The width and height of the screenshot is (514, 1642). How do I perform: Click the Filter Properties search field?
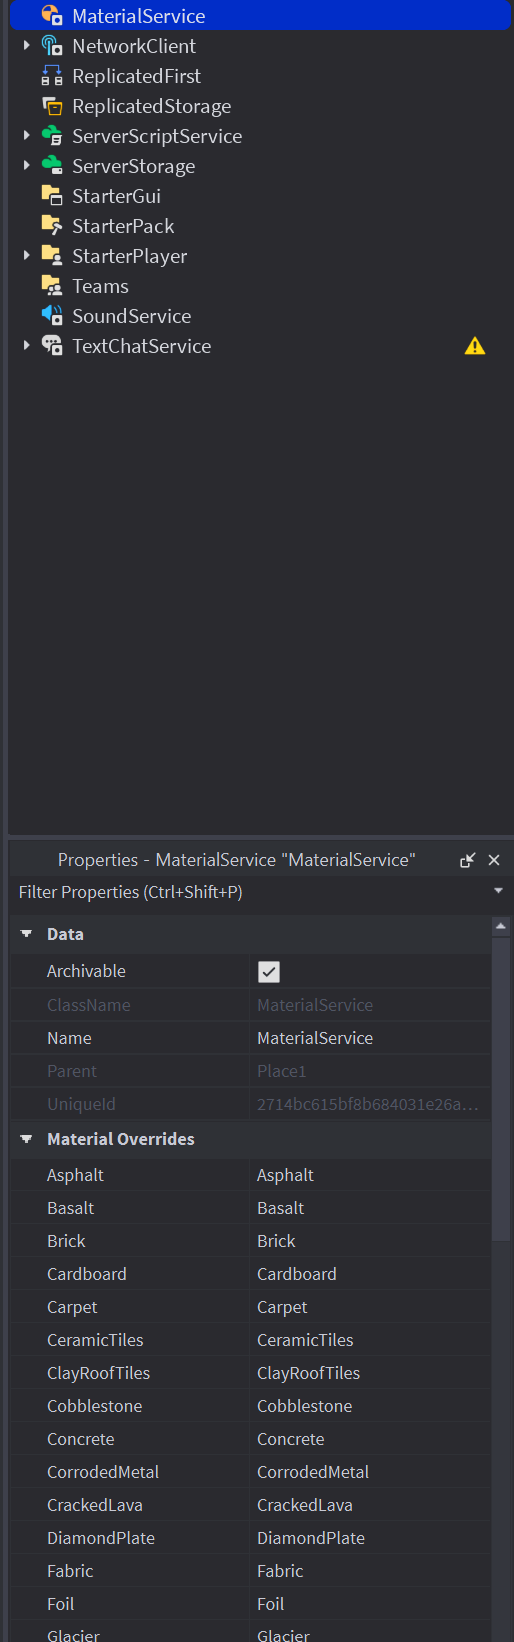(250, 892)
